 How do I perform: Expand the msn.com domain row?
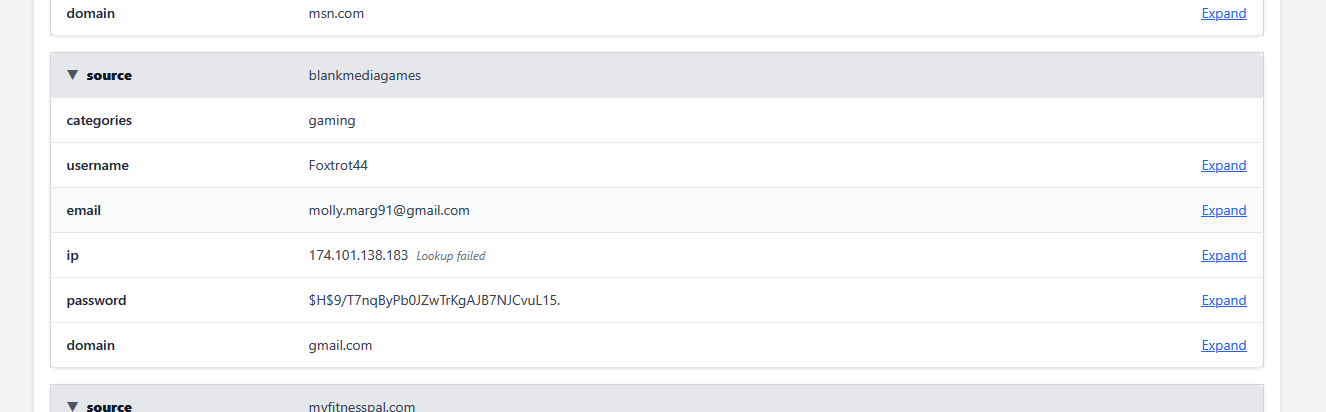(1223, 14)
